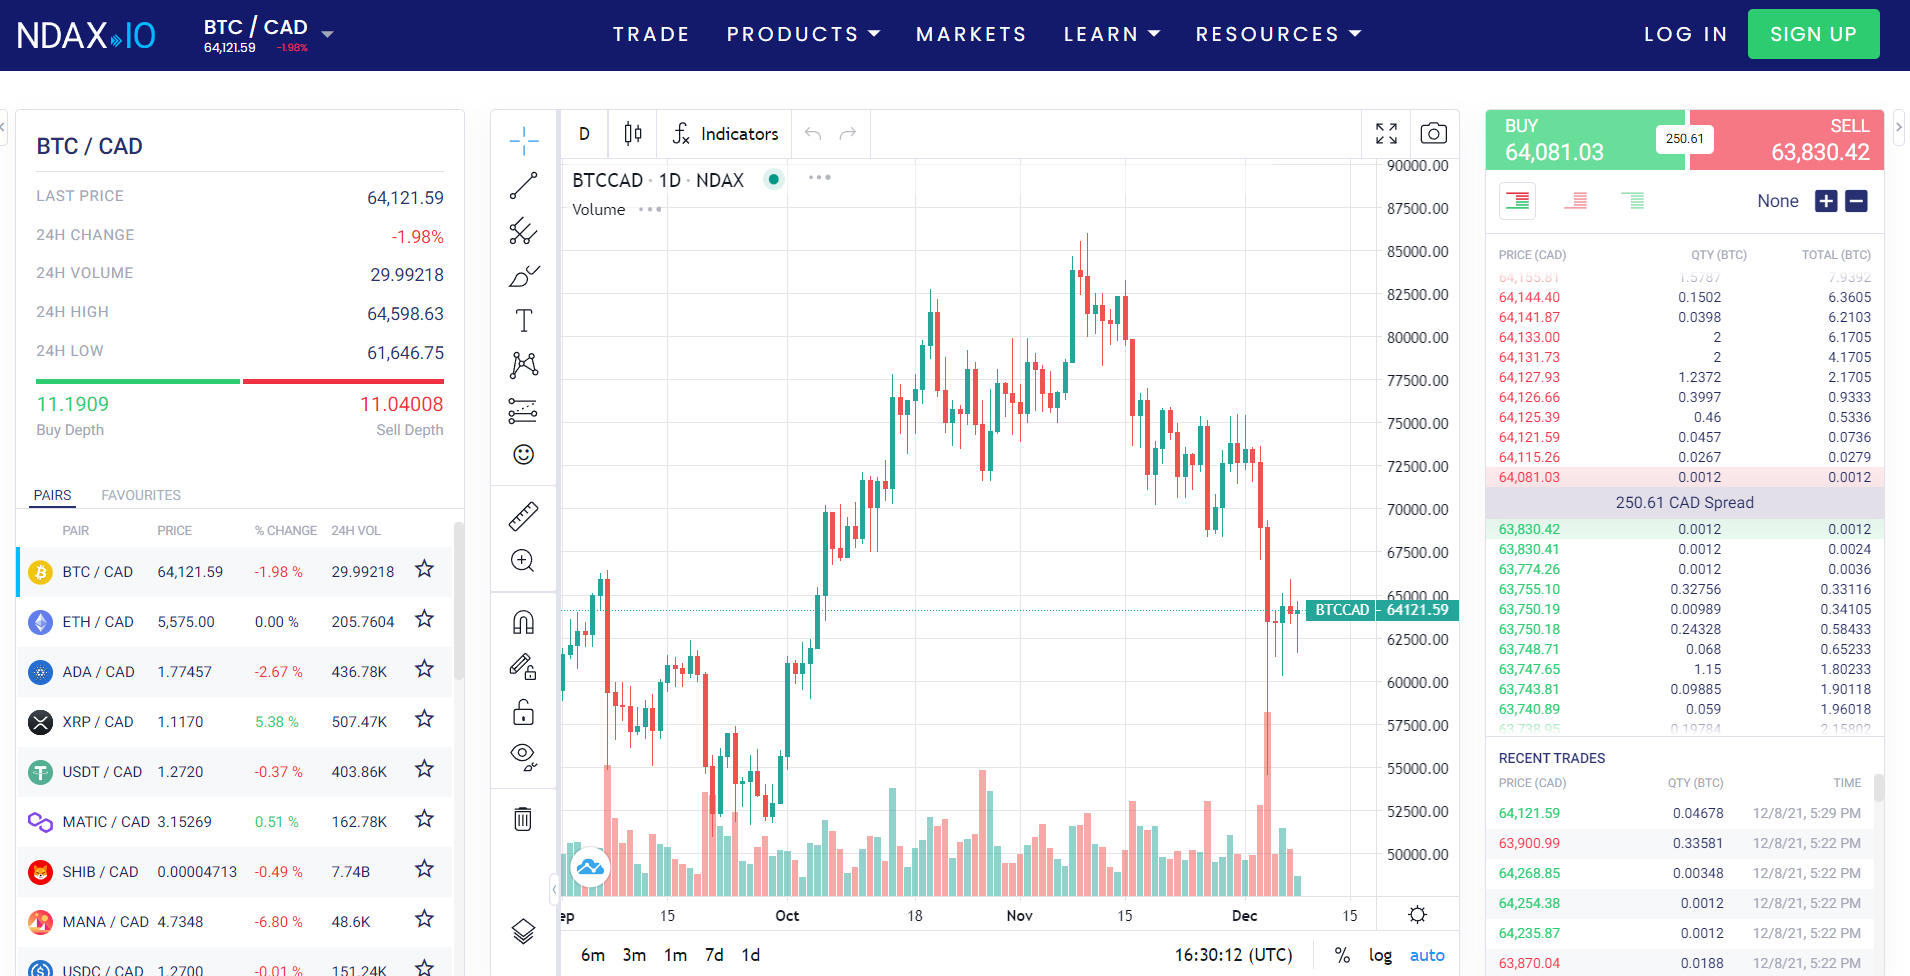1910x976 pixels.
Task: Select the text annotation tool
Action: 523,320
